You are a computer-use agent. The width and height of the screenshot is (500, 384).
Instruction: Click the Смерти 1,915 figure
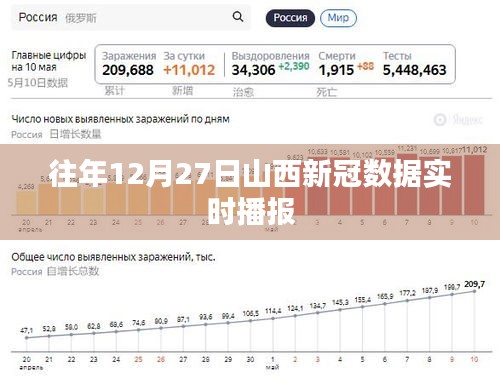(346, 64)
